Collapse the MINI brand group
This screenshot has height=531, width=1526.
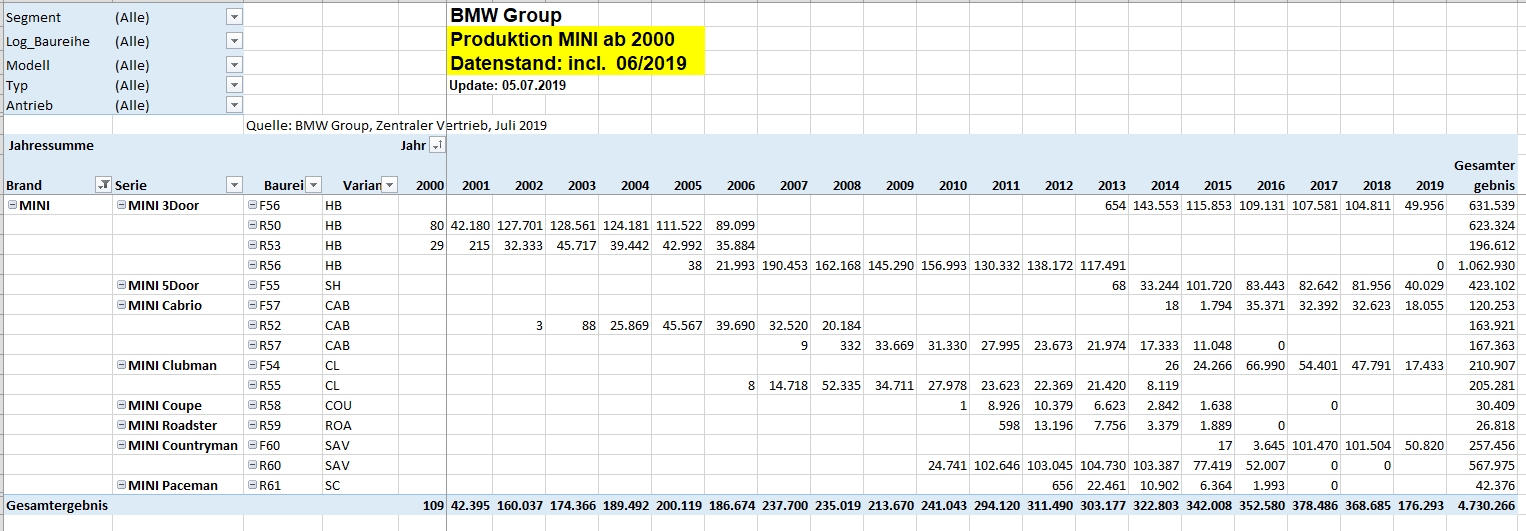point(12,205)
